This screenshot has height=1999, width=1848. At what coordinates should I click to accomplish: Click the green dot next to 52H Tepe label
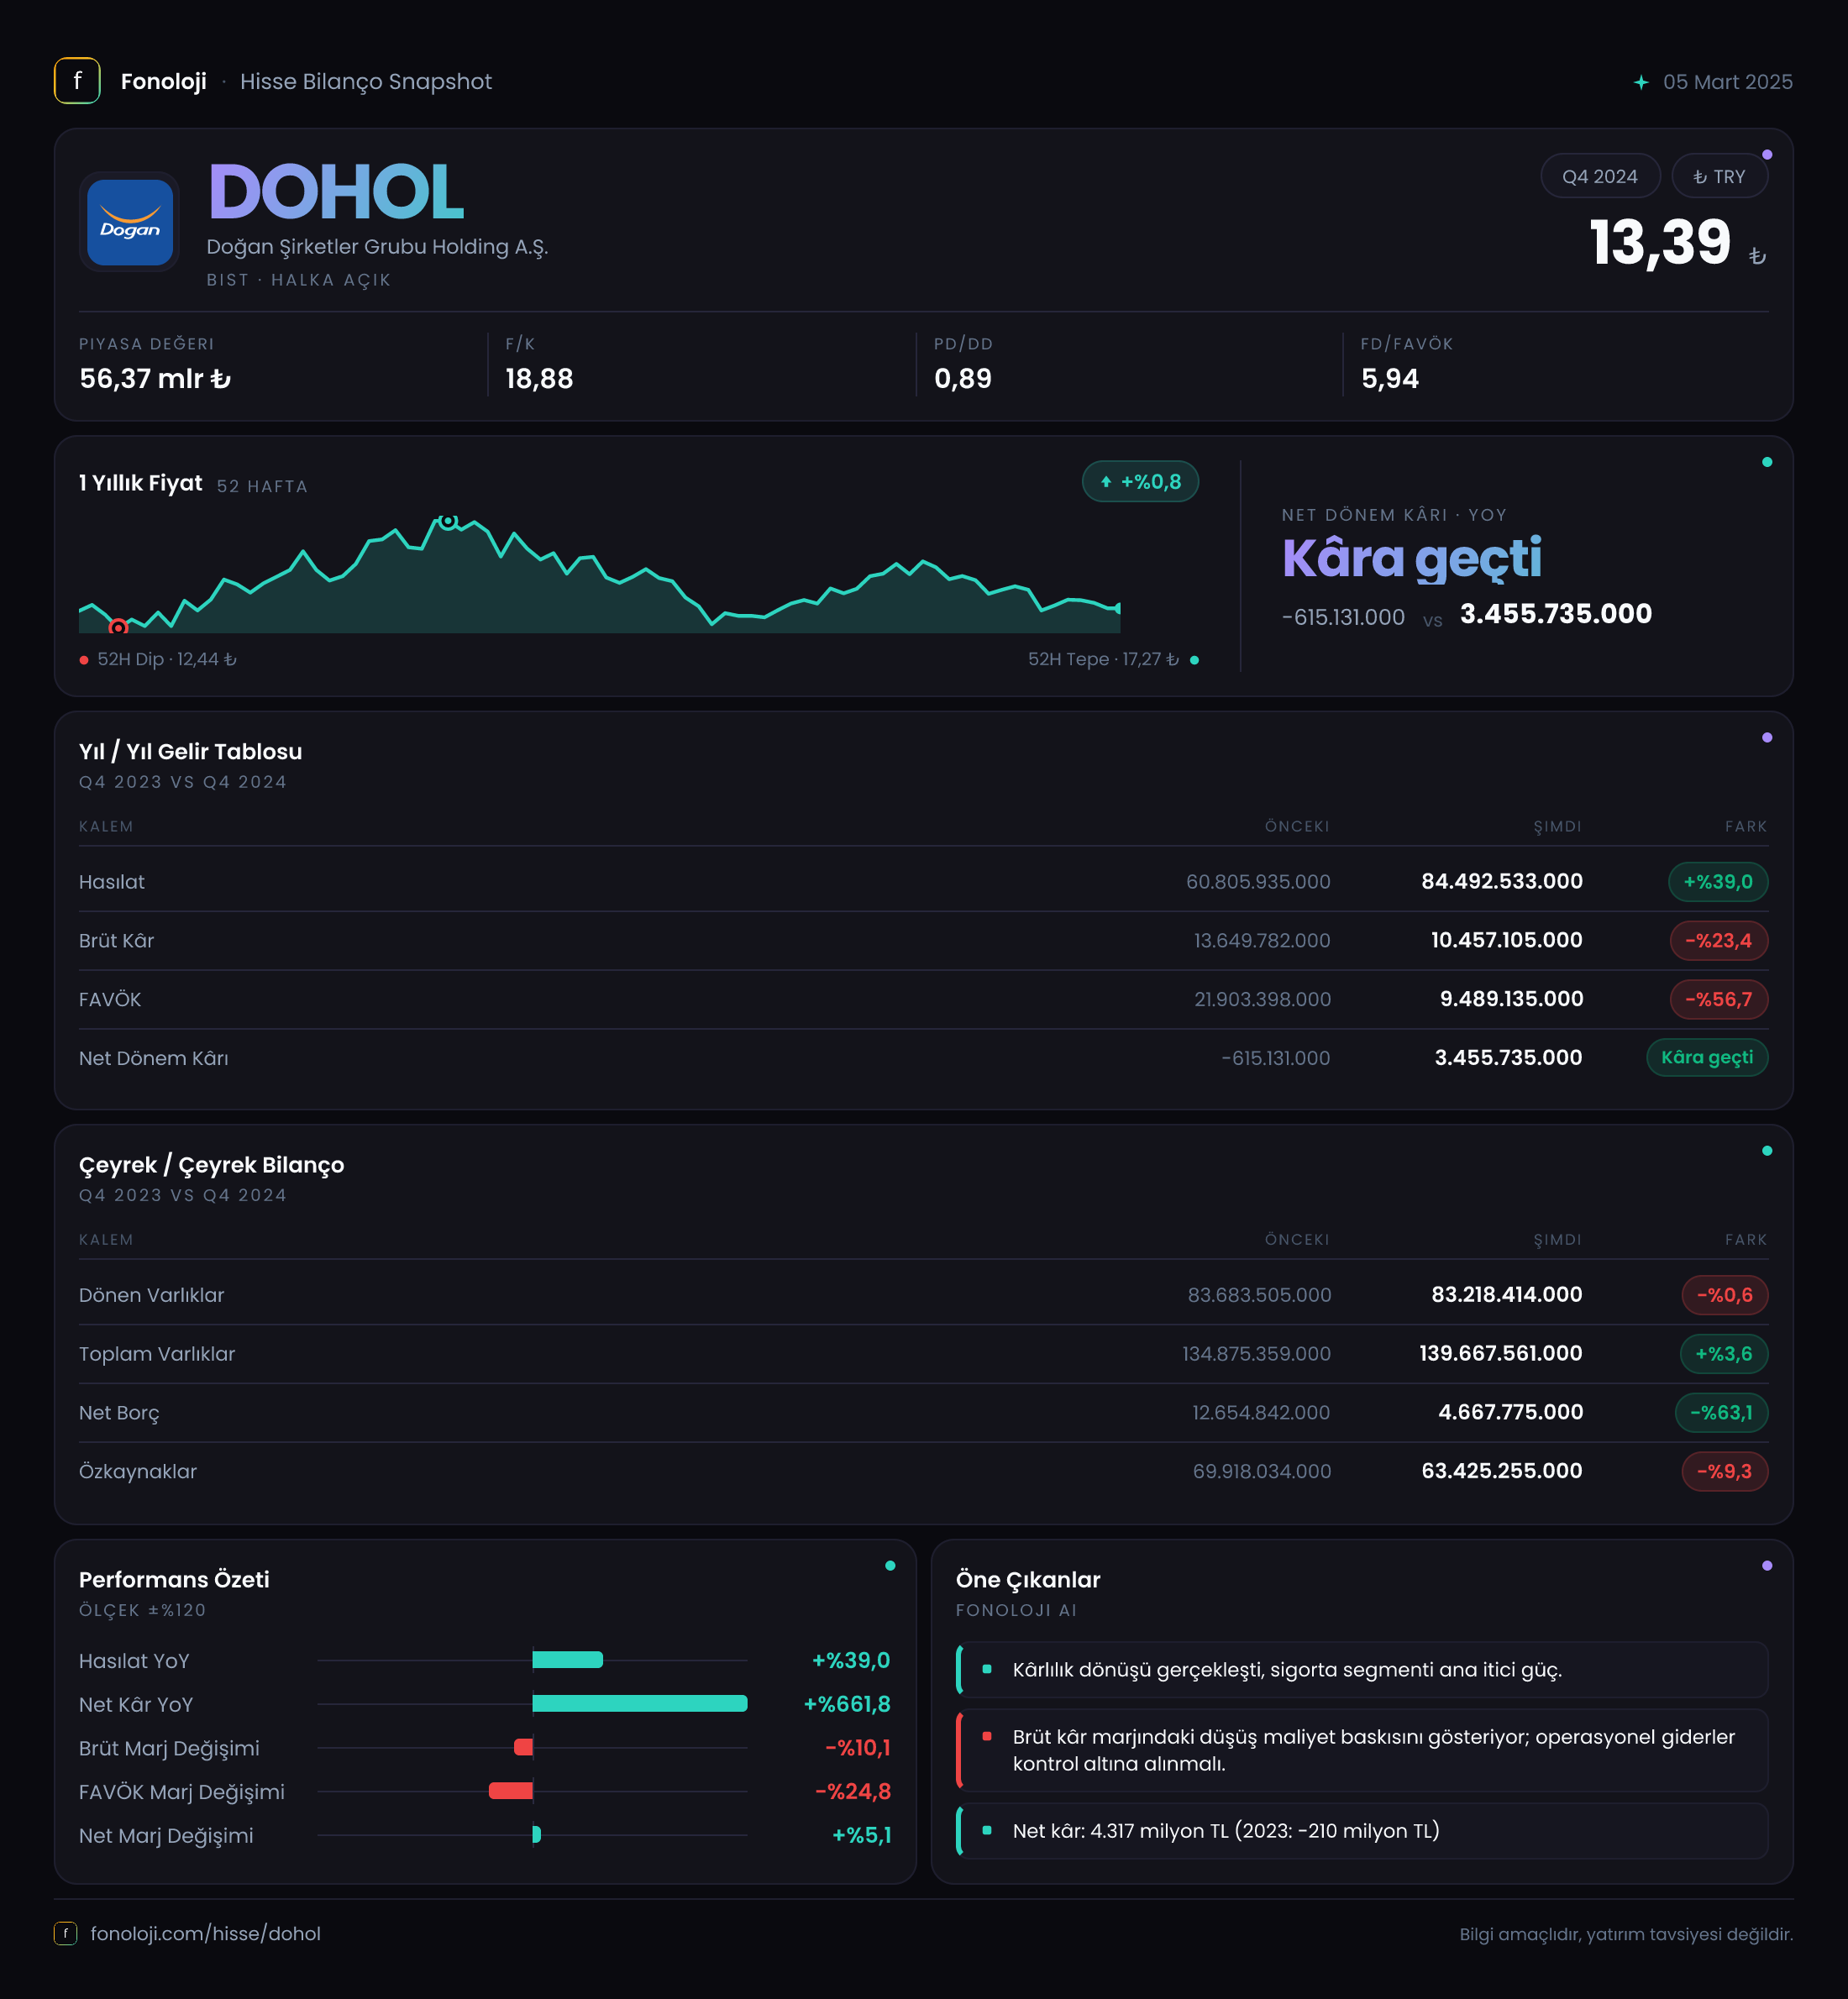point(1194,660)
